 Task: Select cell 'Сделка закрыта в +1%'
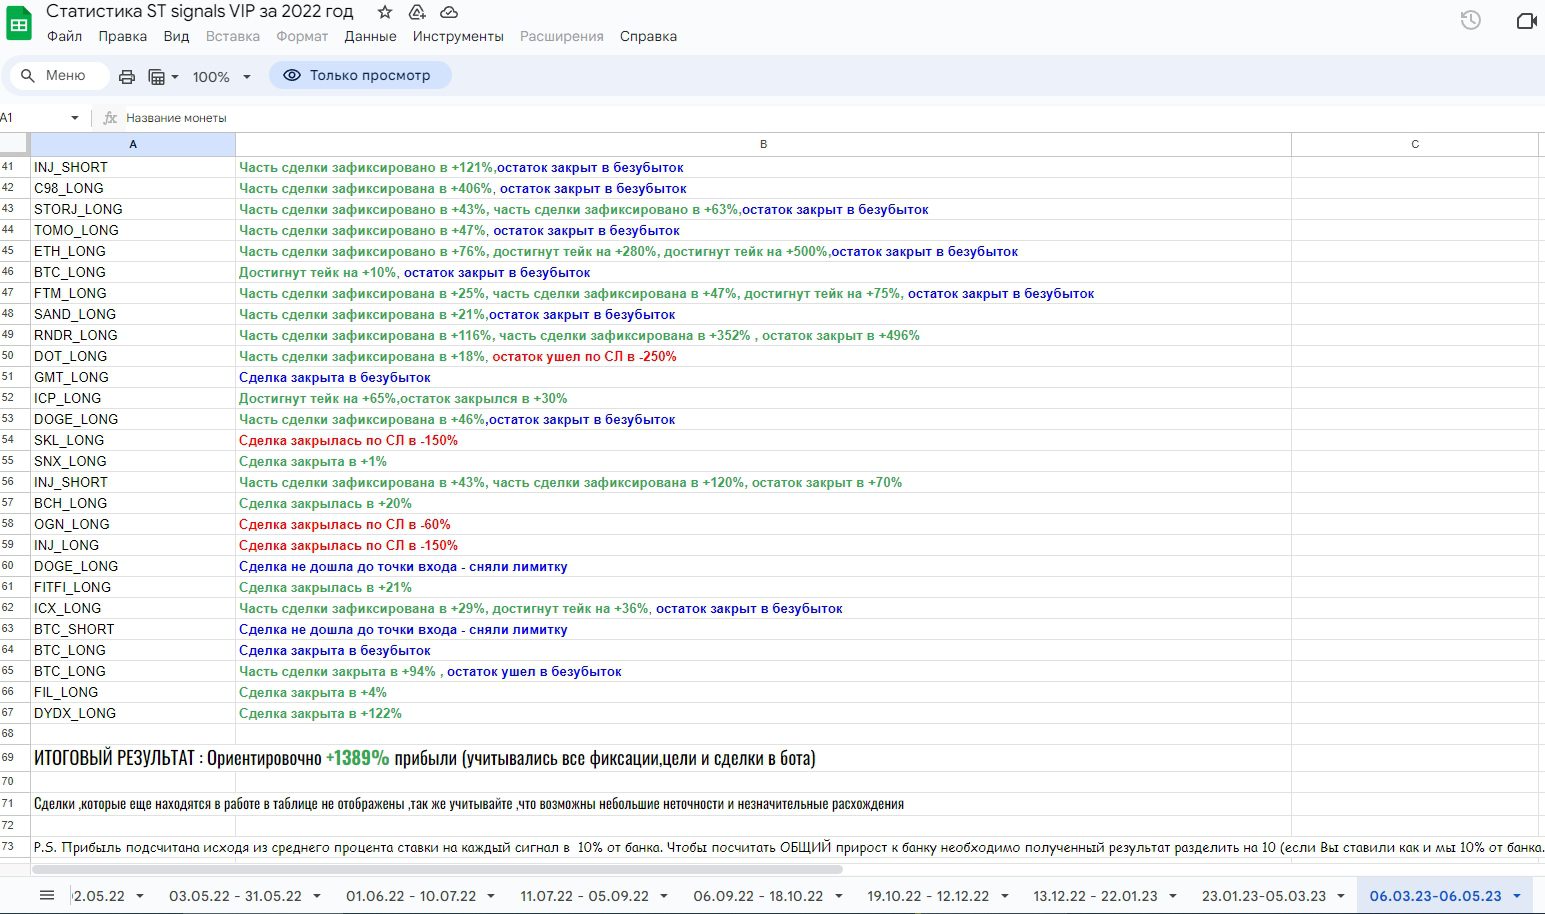click(x=763, y=461)
